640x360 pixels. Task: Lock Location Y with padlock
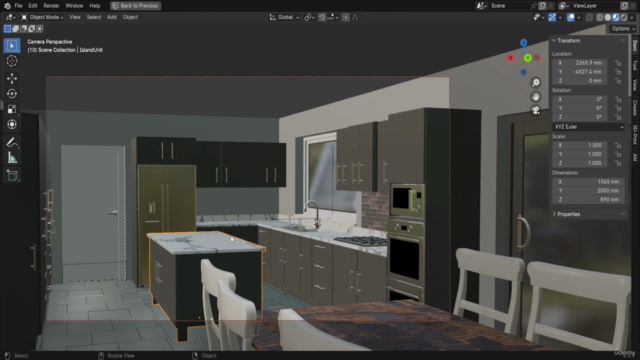pyautogui.click(x=618, y=72)
